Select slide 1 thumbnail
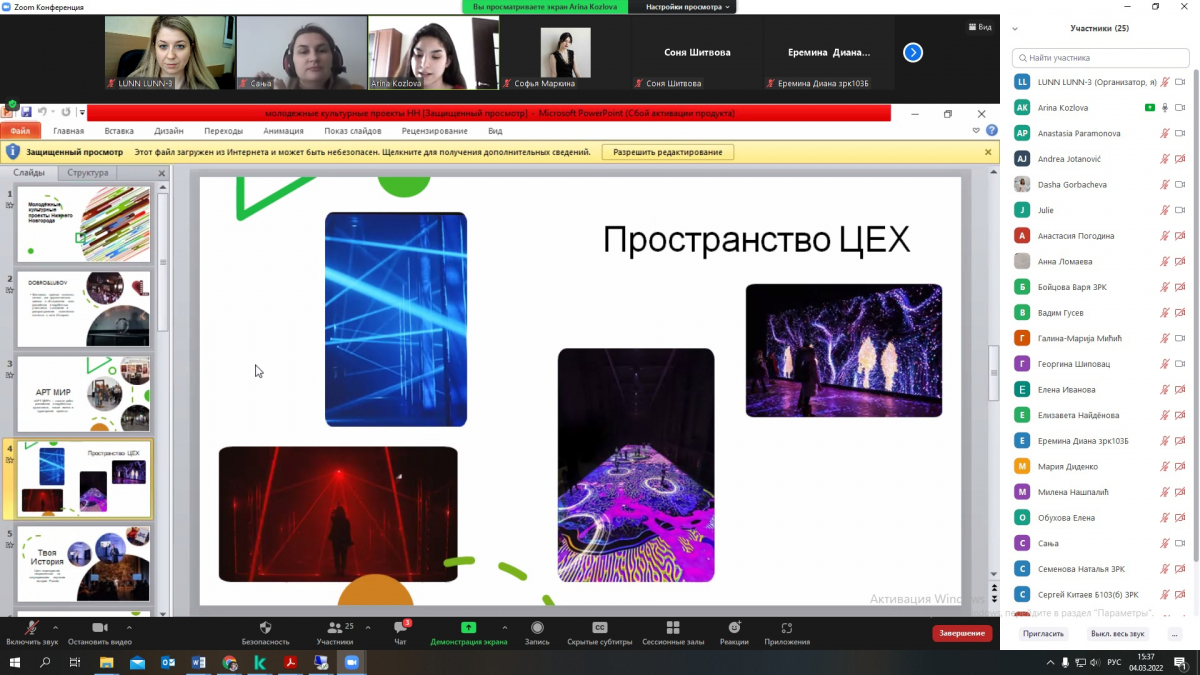 84,223
